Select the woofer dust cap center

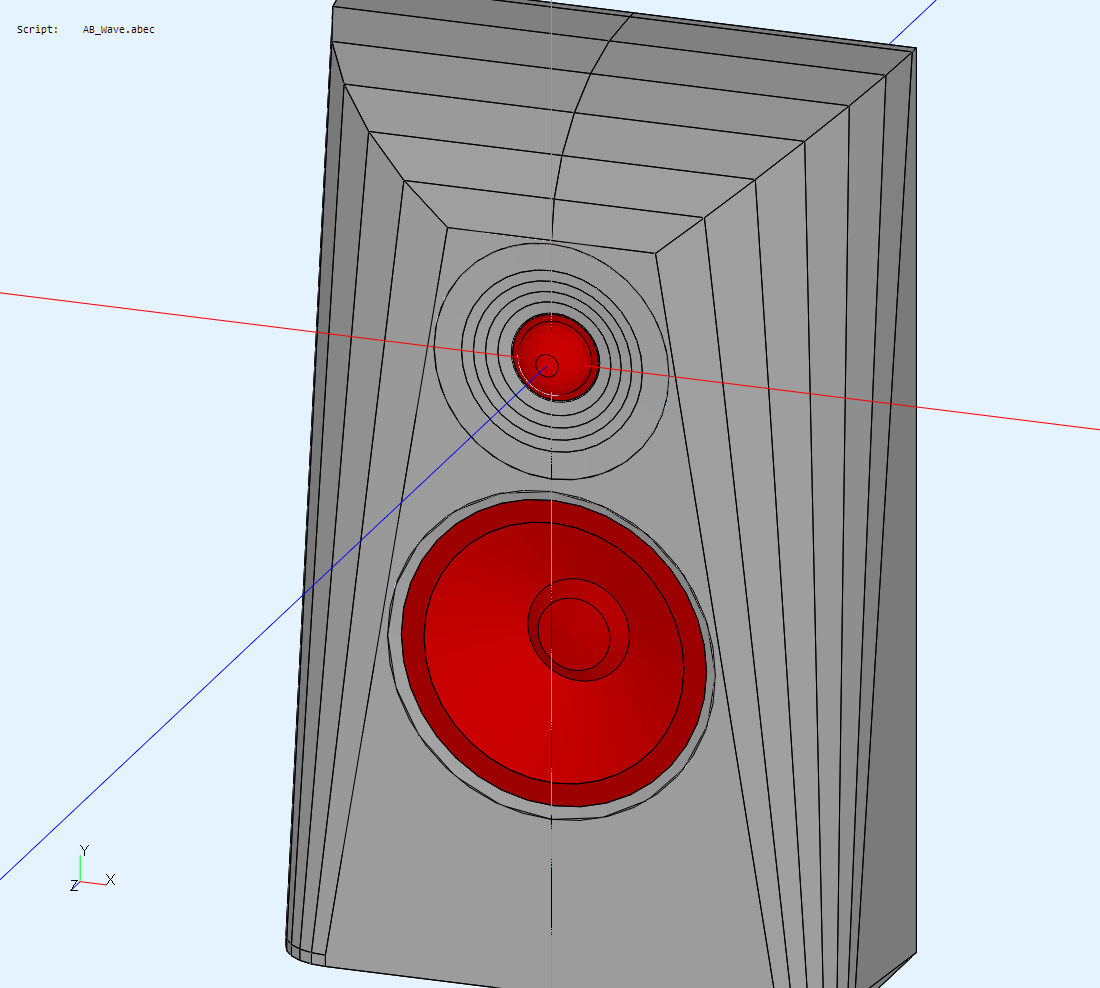574,631
